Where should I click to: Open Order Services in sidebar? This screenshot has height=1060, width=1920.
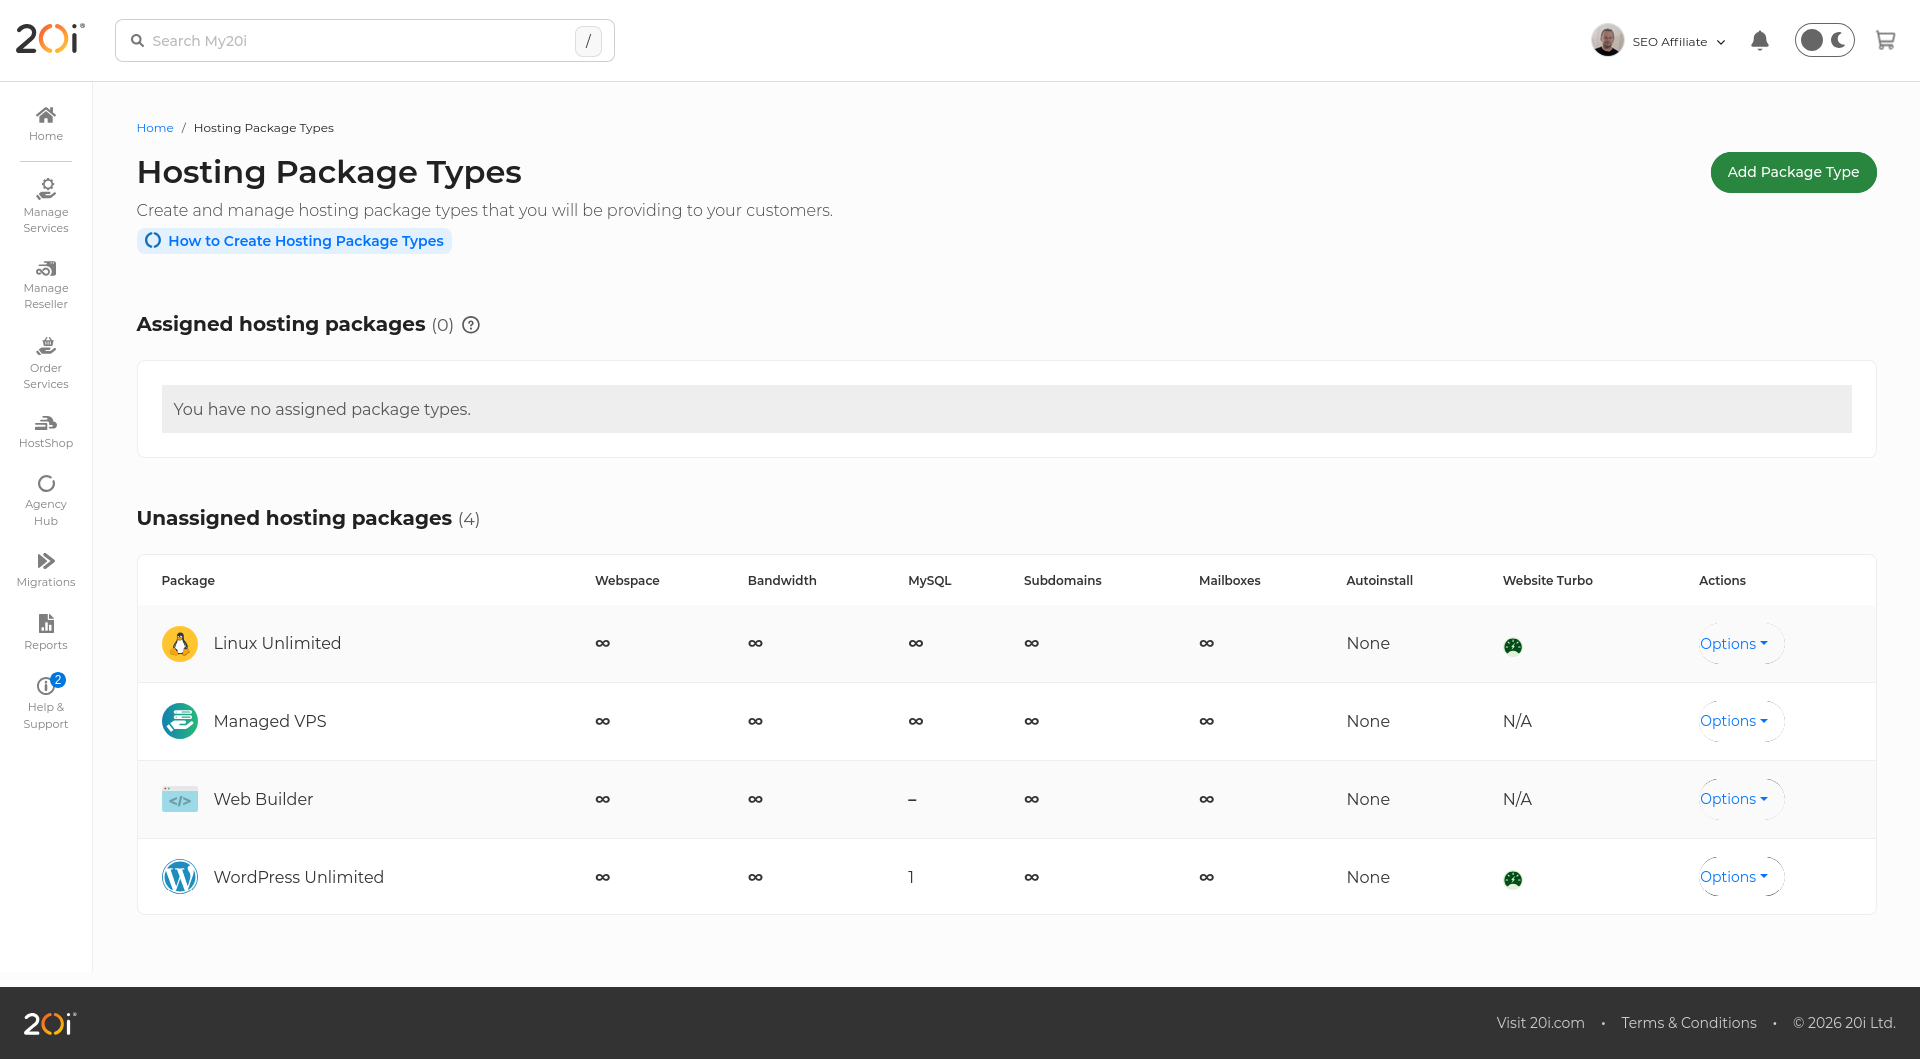(46, 363)
